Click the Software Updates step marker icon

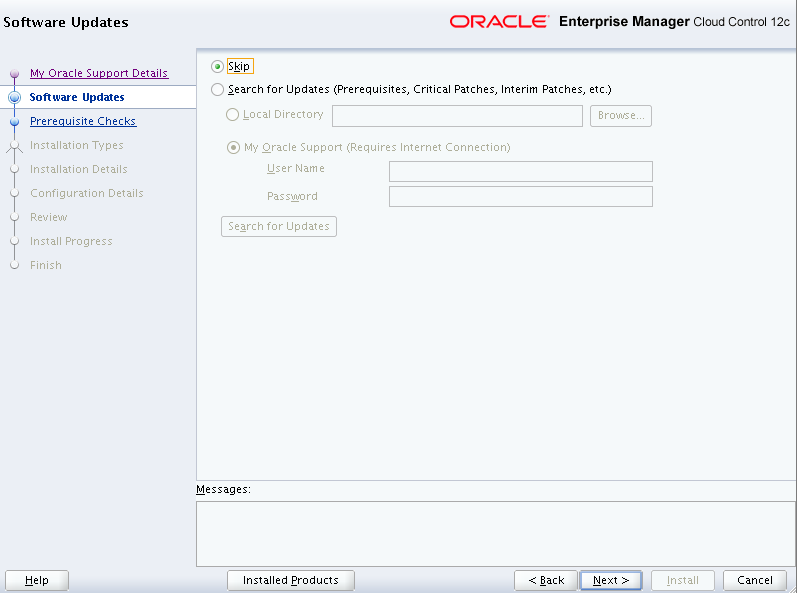tap(14, 98)
